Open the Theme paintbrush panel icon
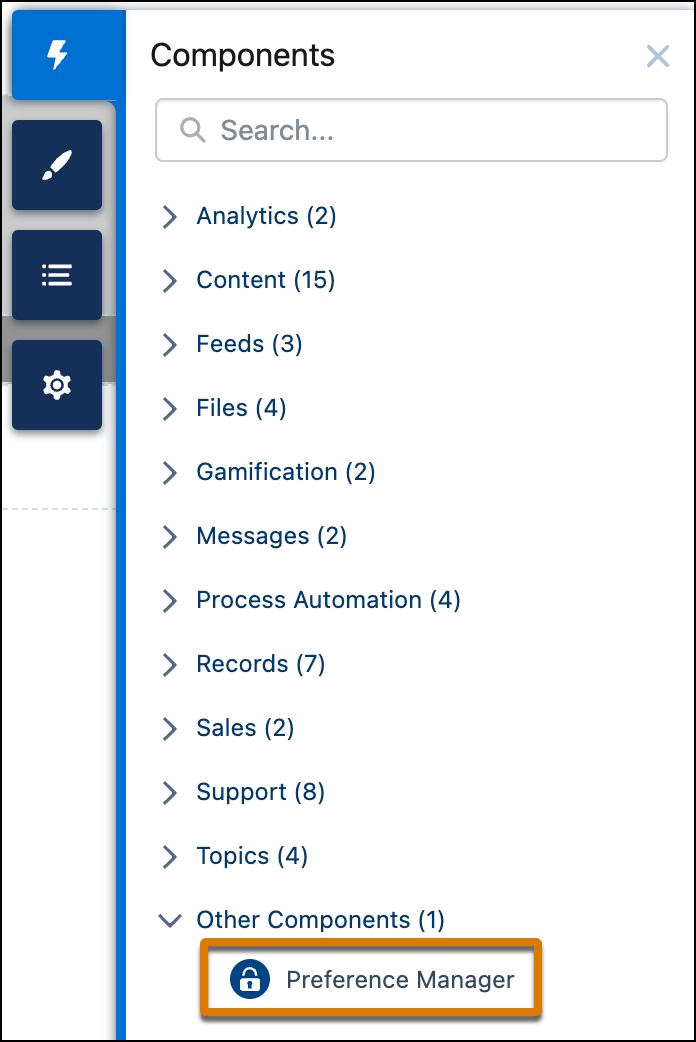696x1042 pixels. 56,165
